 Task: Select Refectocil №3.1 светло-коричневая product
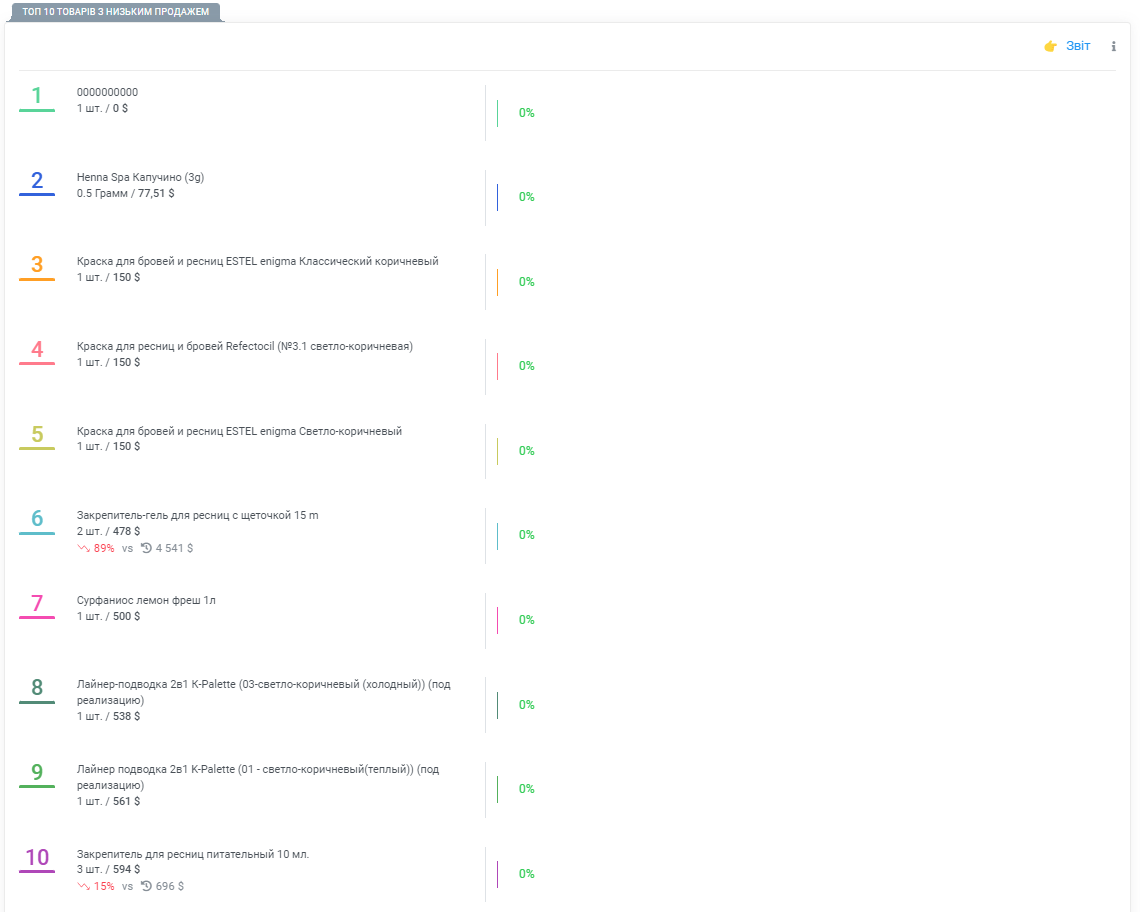[x=245, y=346]
